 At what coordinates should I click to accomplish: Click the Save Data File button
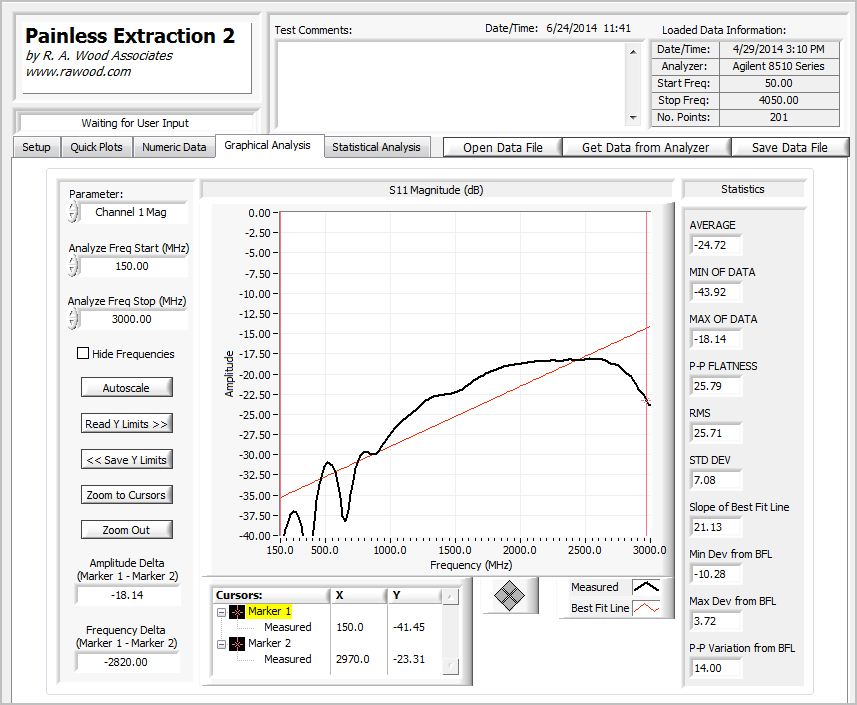(x=790, y=148)
